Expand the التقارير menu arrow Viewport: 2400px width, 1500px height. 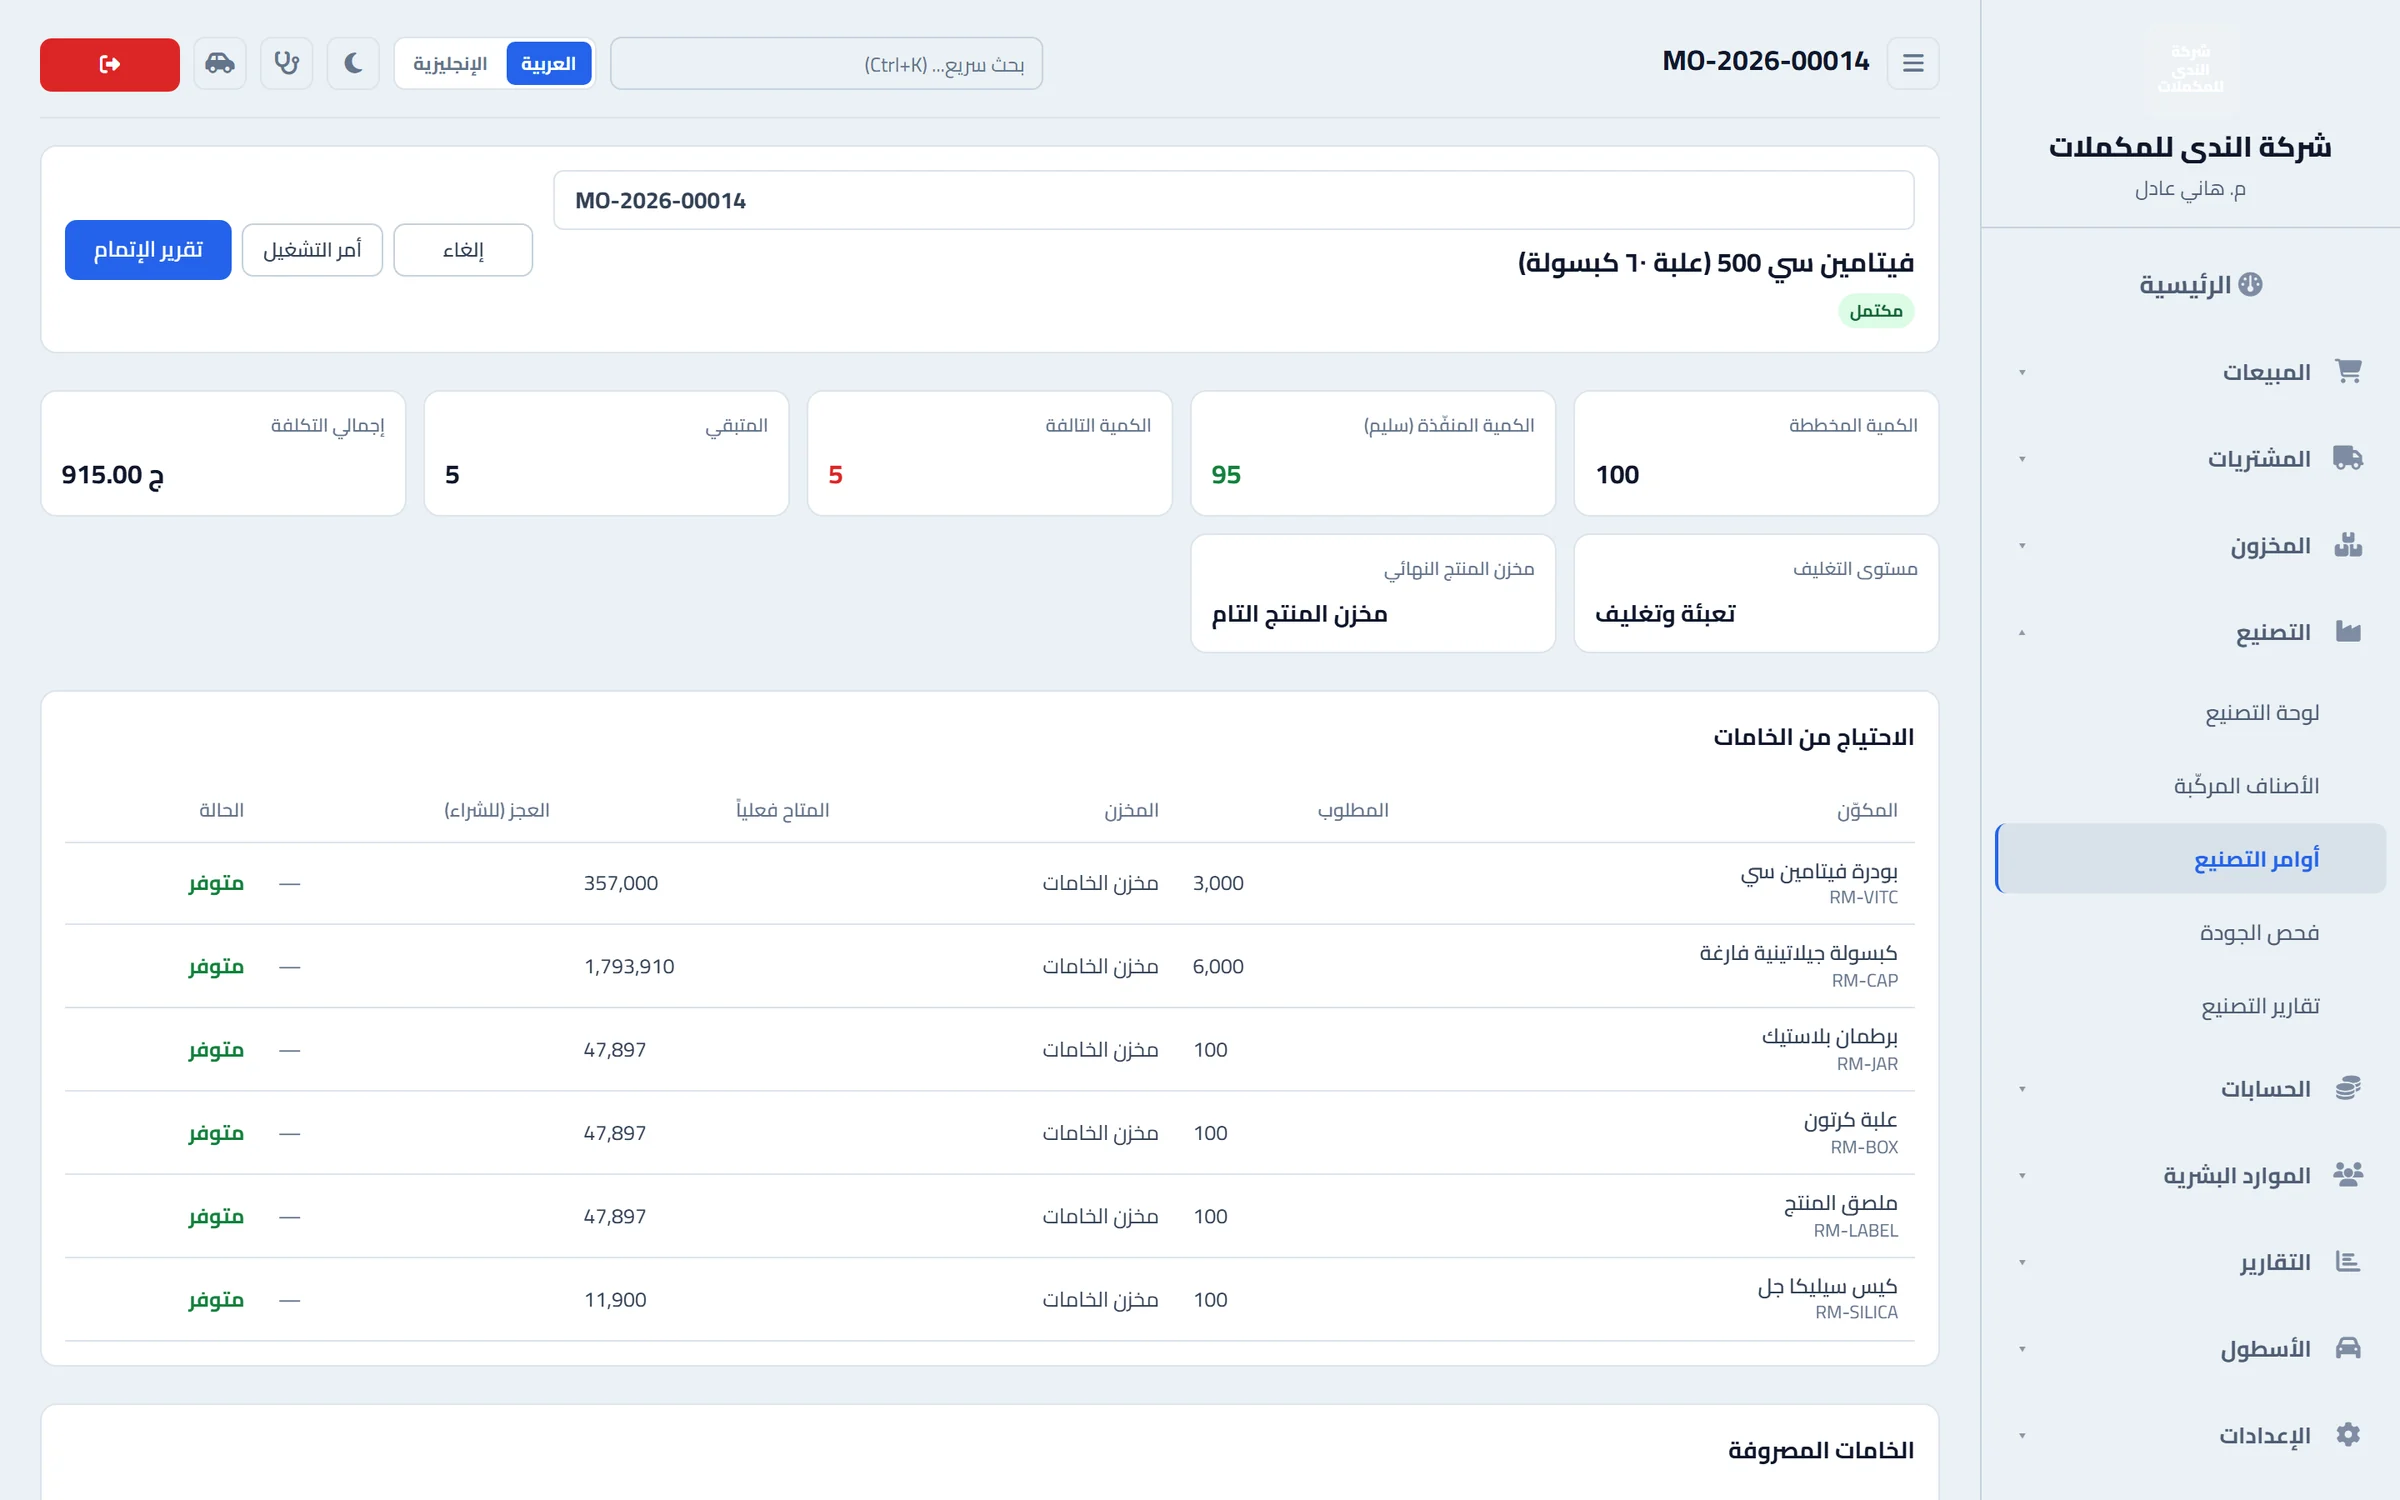pyautogui.click(x=2022, y=1263)
